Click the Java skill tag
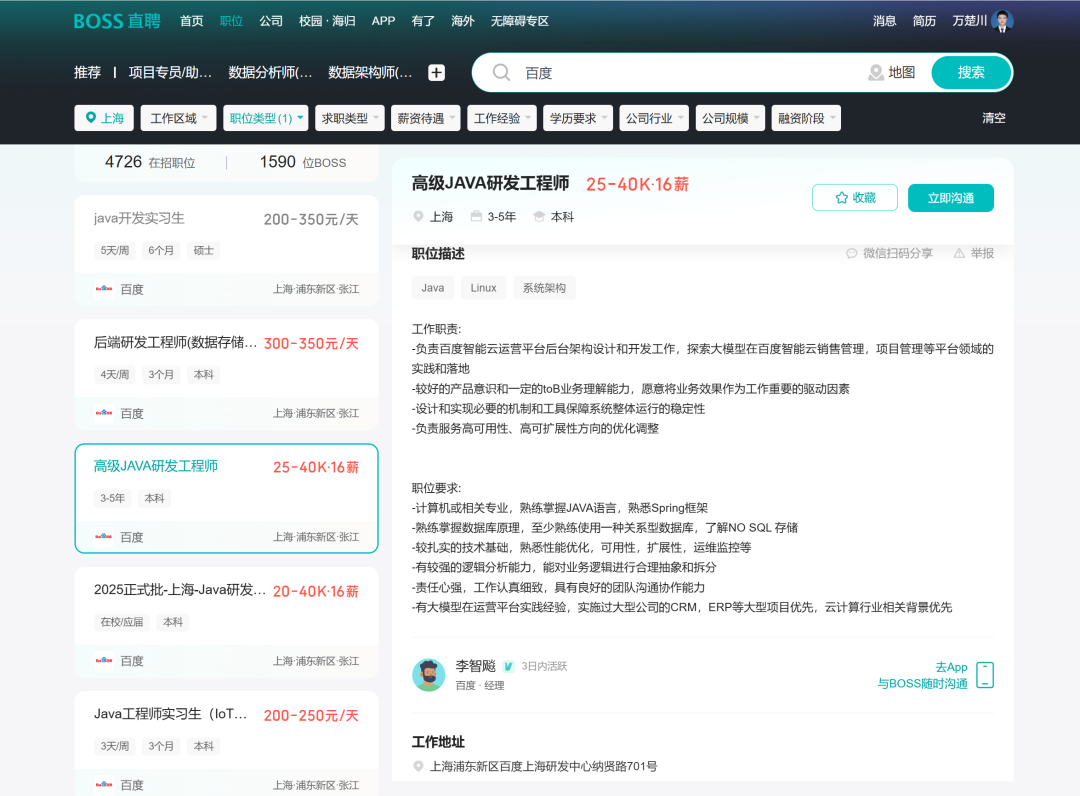This screenshot has height=796, width=1080. click(x=433, y=288)
